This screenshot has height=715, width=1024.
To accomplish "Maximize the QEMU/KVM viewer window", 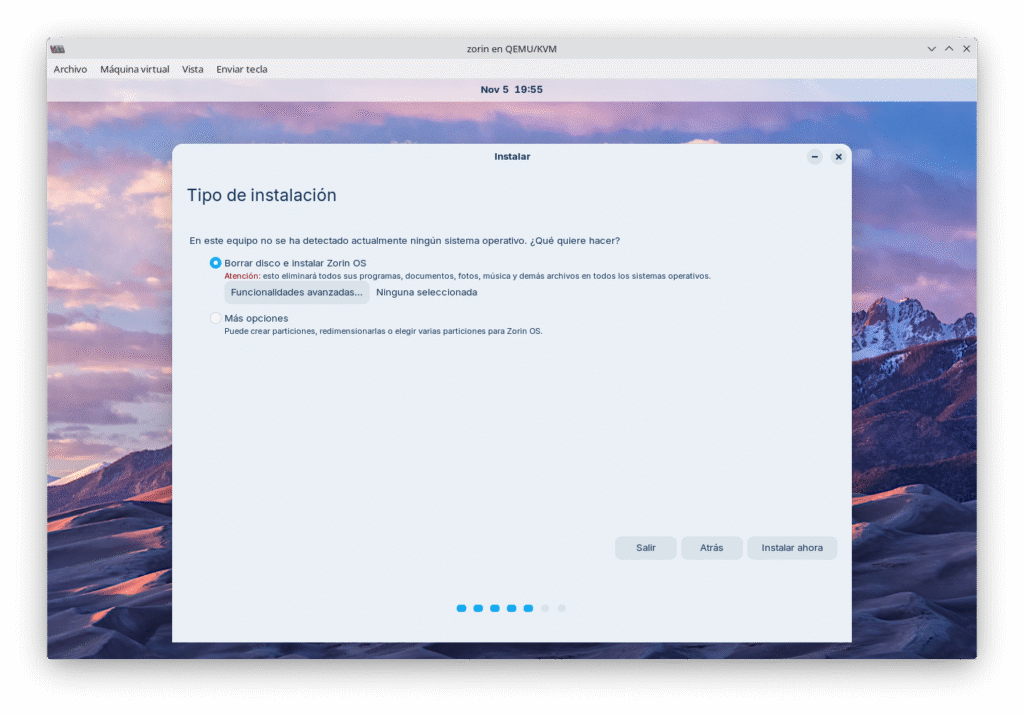I will point(949,49).
